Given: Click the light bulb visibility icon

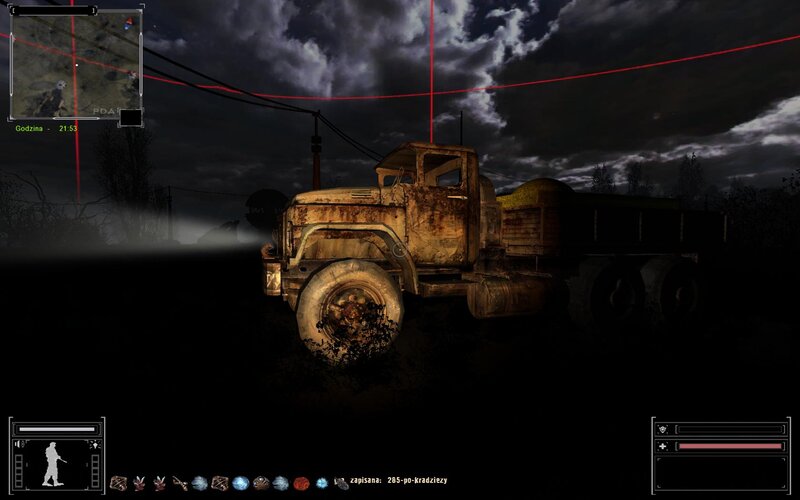Looking at the screenshot, I should [94, 444].
